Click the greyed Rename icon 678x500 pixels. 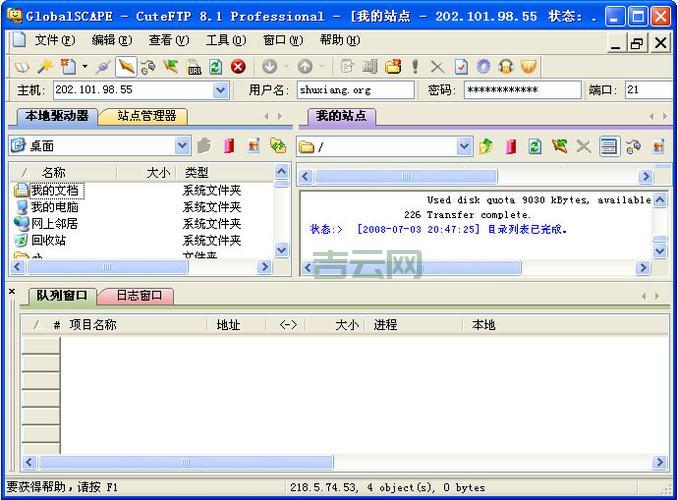(x=370, y=67)
